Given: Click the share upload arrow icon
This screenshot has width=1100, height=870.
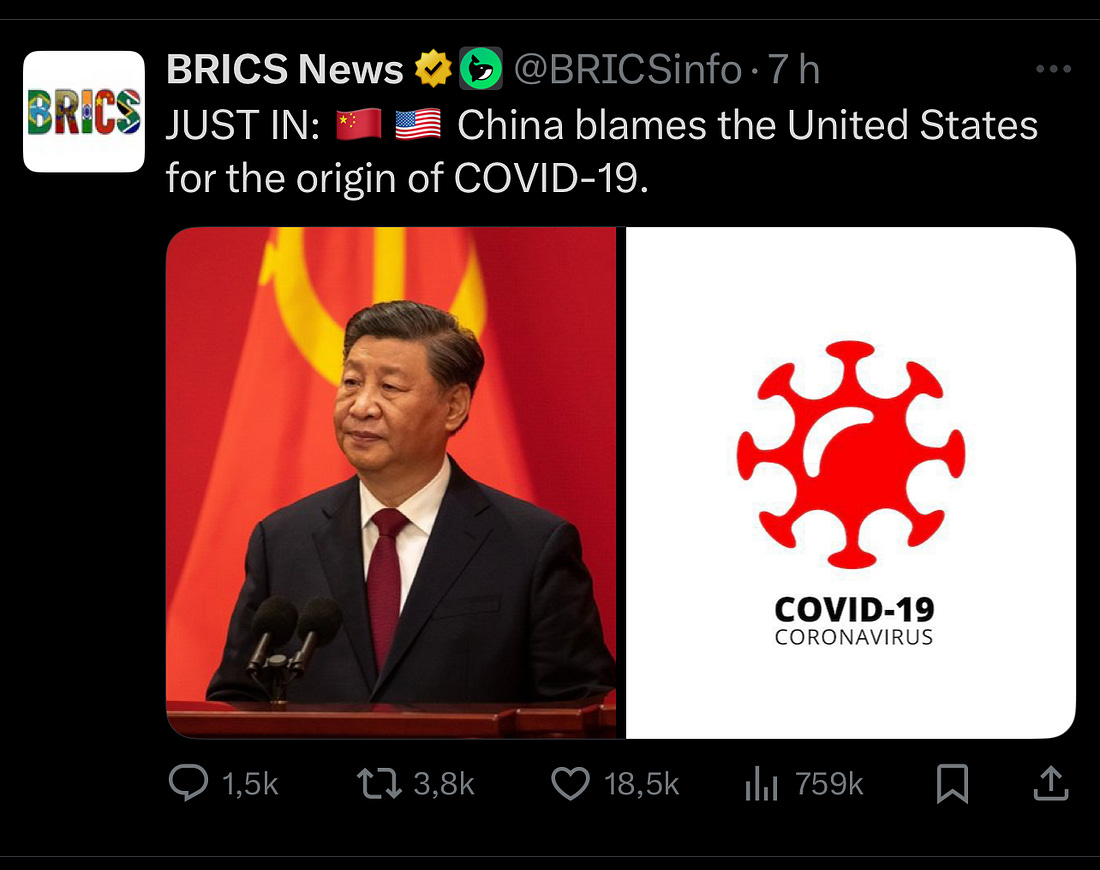Looking at the screenshot, I should [1051, 783].
